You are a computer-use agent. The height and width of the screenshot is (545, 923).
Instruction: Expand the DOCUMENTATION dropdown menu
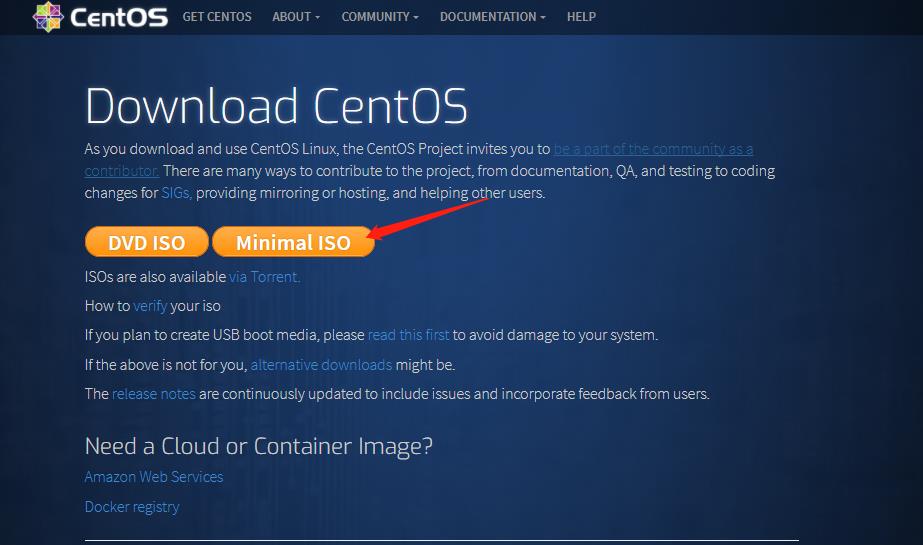coord(493,17)
